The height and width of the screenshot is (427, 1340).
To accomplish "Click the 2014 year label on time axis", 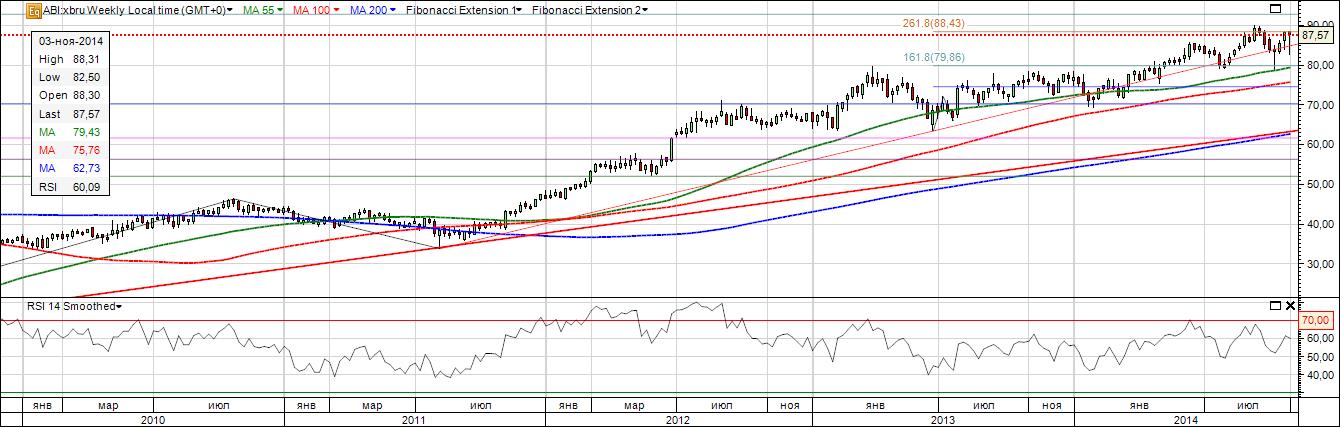I will [1185, 420].
